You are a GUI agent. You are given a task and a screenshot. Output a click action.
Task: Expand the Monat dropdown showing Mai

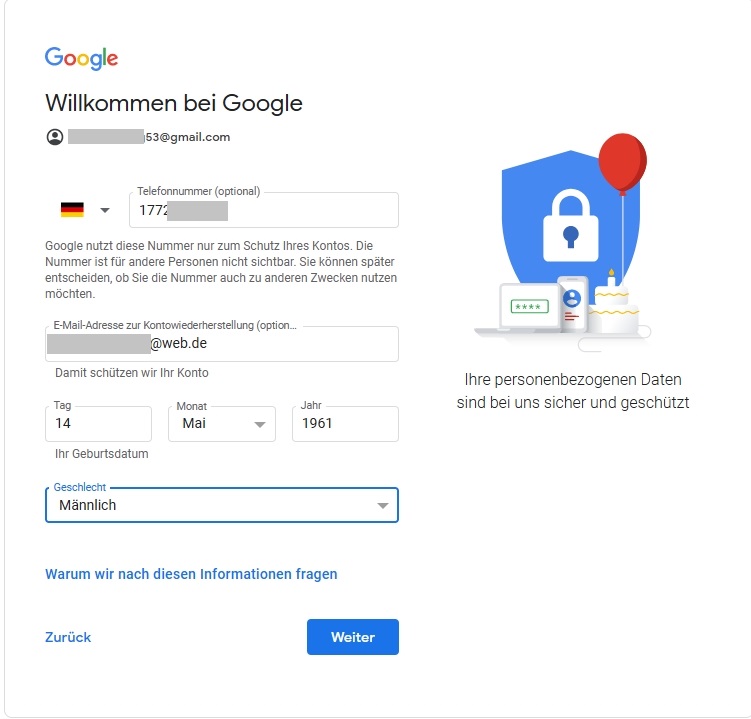(222, 424)
